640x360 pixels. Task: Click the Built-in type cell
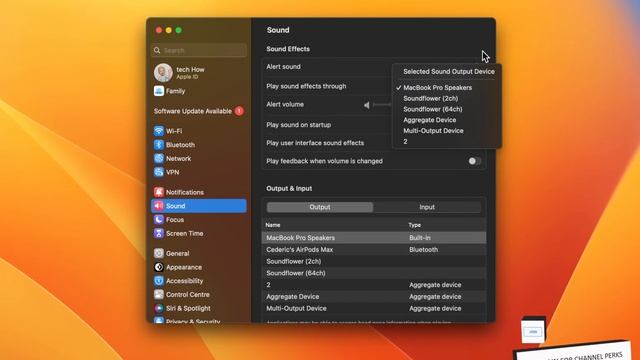pos(420,238)
